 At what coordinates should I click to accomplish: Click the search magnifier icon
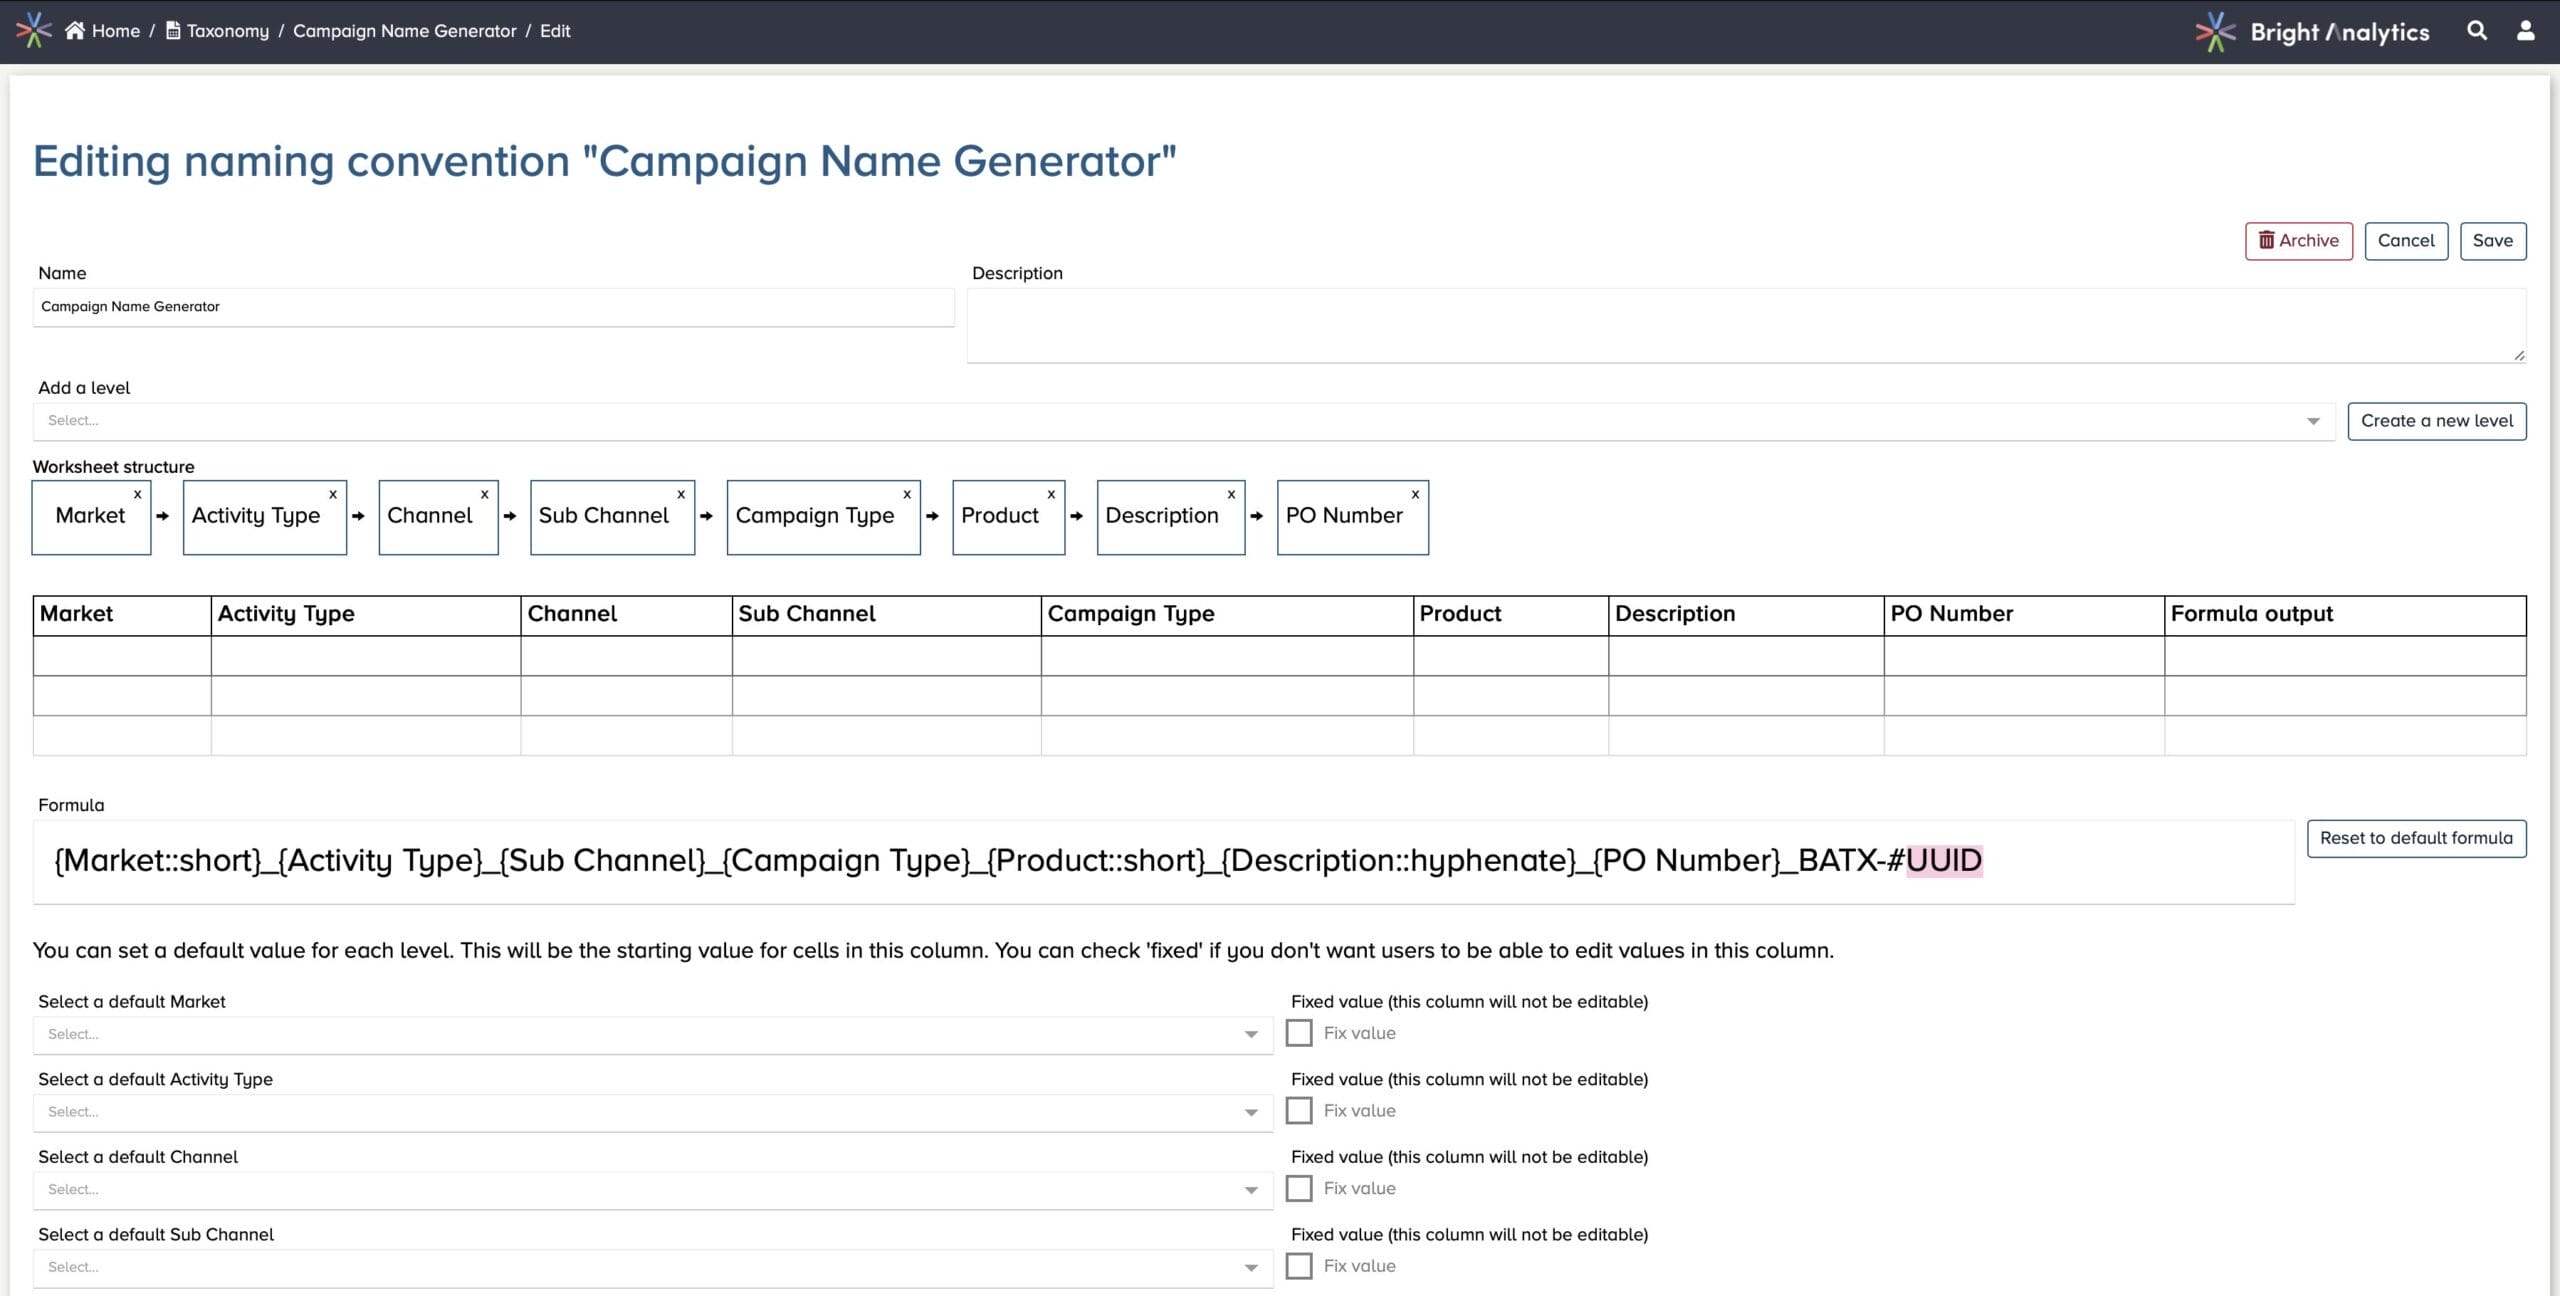(x=2476, y=31)
